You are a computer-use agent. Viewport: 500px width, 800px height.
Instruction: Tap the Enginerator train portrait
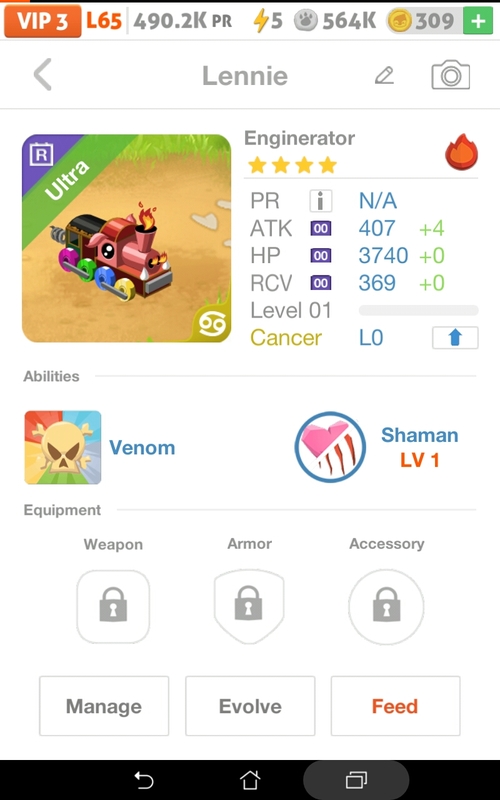pyautogui.click(x=127, y=238)
